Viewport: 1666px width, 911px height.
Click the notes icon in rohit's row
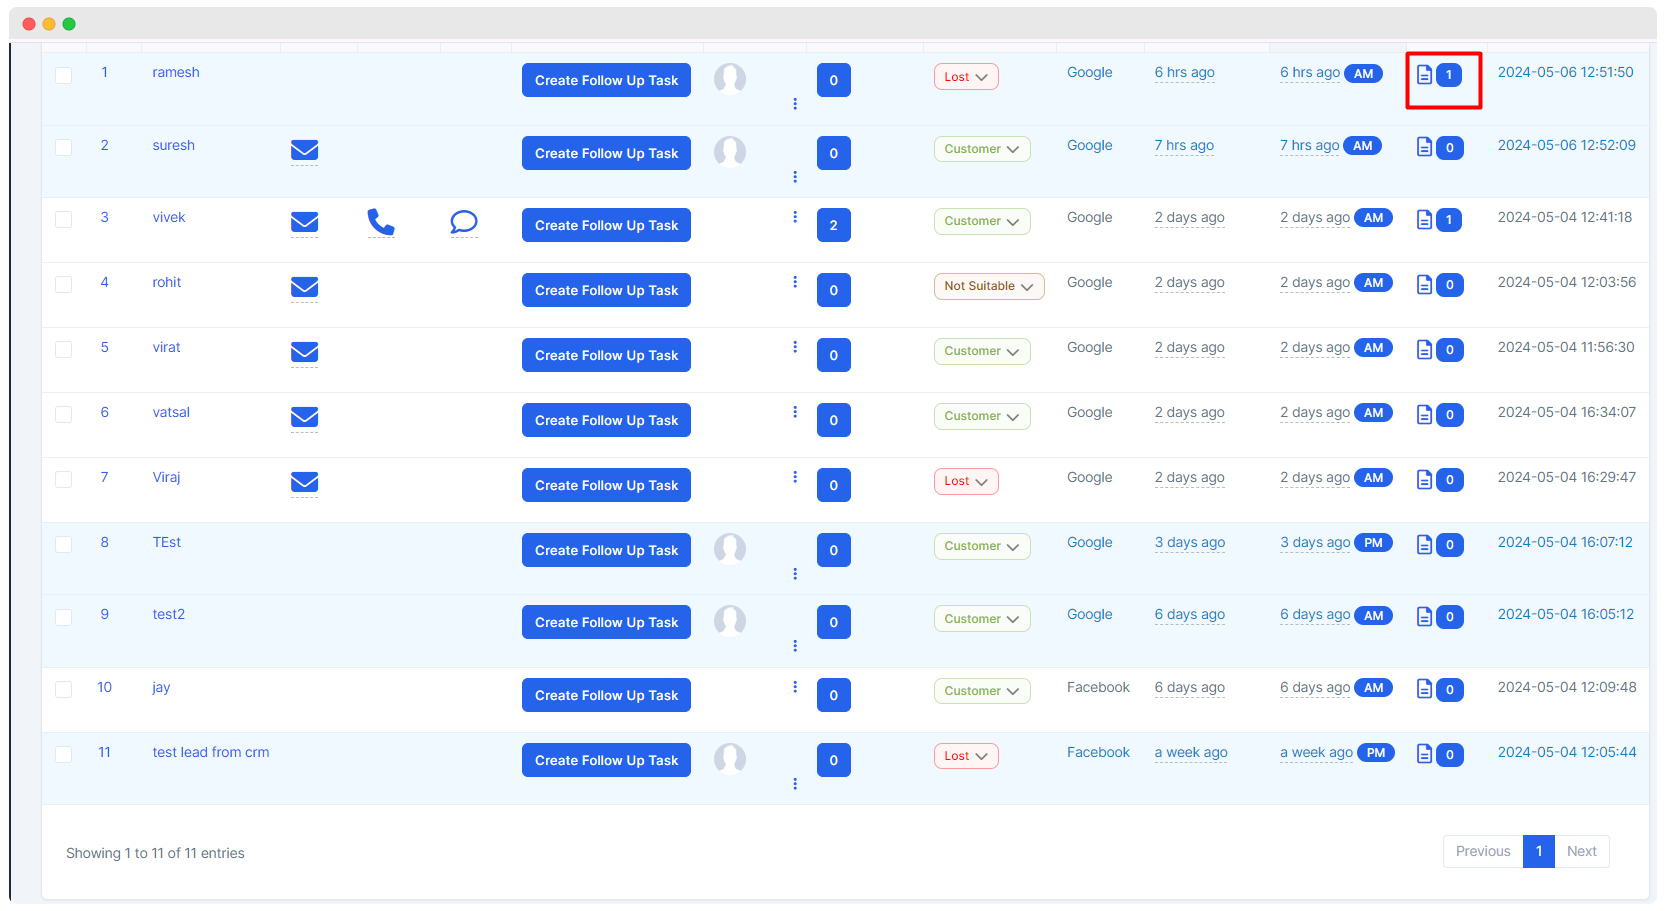[1424, 284]
